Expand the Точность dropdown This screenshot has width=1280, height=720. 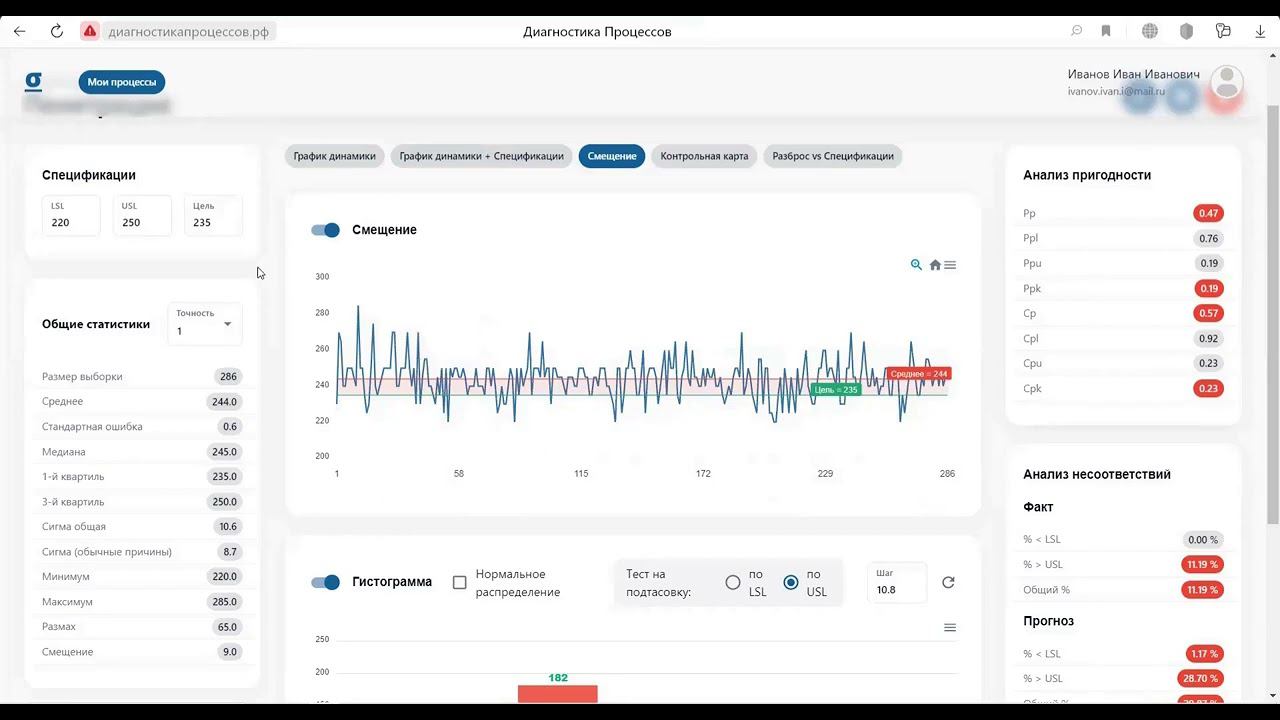coord(204,323)
